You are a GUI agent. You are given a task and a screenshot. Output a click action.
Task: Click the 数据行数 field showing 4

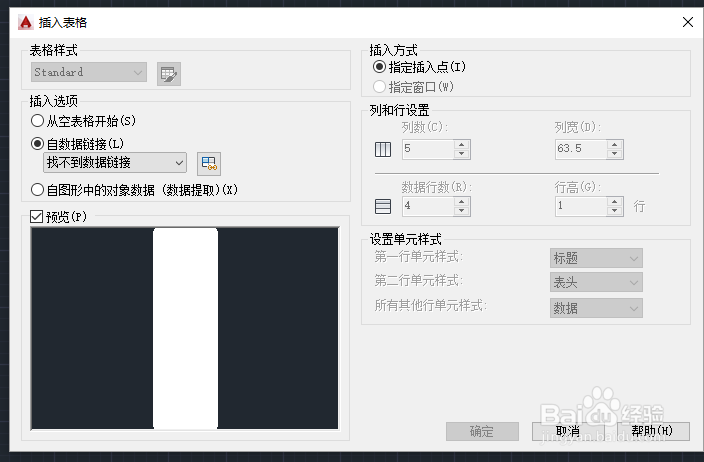[428, 206]
